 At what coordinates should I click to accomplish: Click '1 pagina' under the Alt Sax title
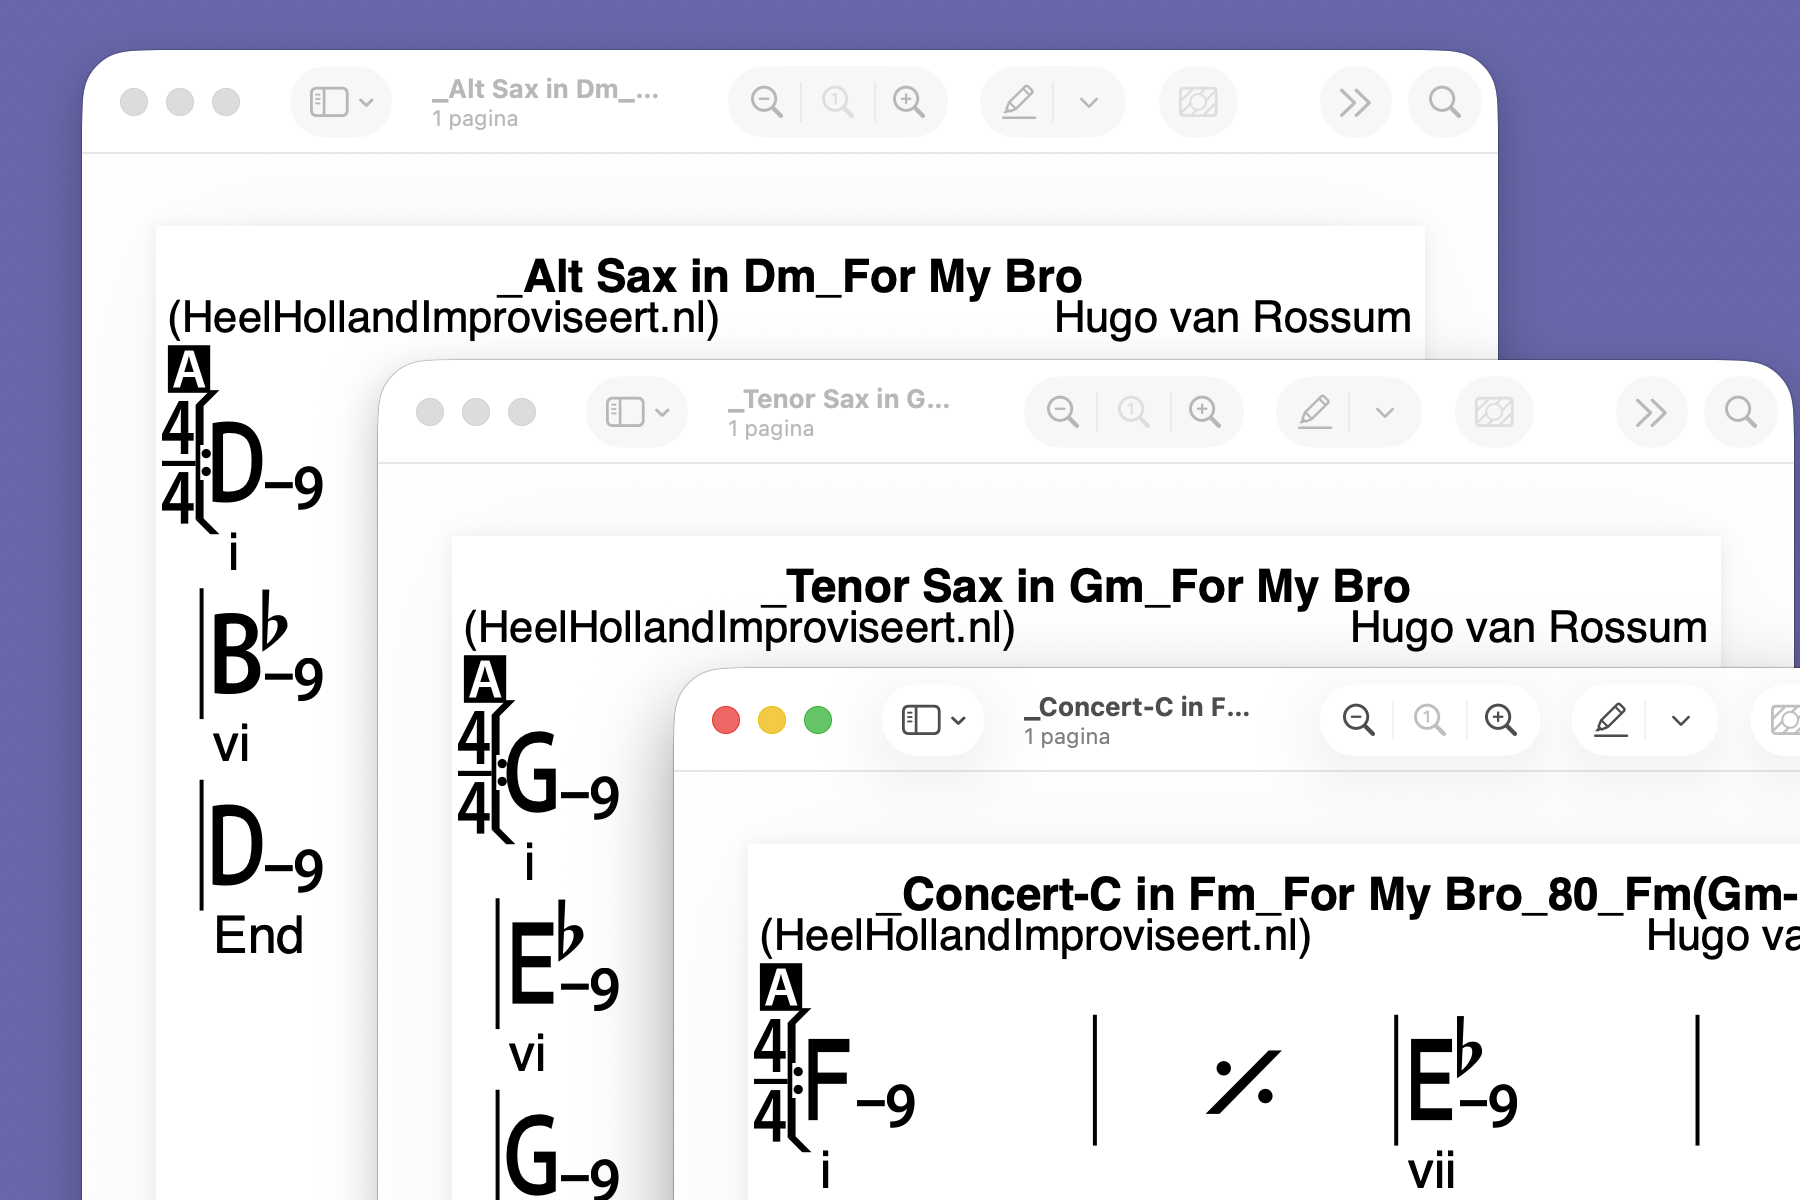pyautogui.click(x=475, y=119)
